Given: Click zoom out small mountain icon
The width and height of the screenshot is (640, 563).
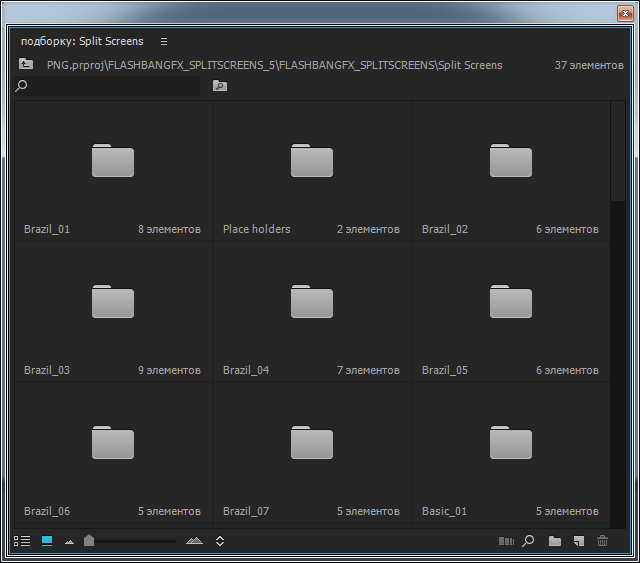Looking at the screenshot, I should [x=69, y=542].
